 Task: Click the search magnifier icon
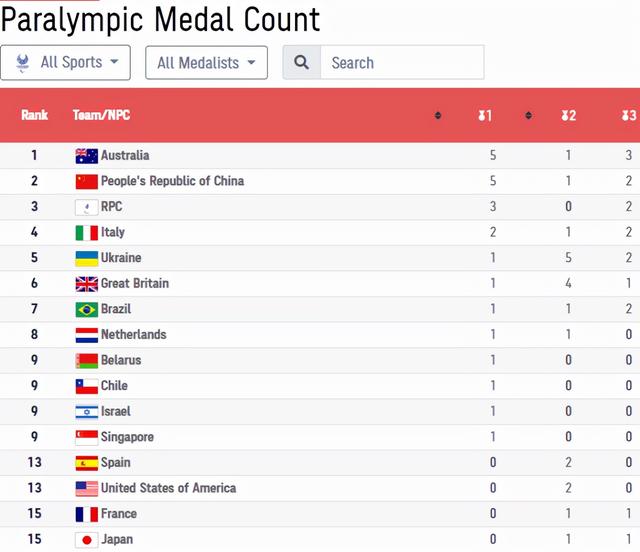(301, 62)
